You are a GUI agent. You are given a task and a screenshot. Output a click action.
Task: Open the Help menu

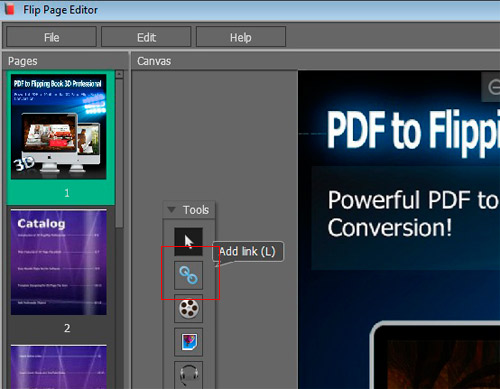[241, 37]
